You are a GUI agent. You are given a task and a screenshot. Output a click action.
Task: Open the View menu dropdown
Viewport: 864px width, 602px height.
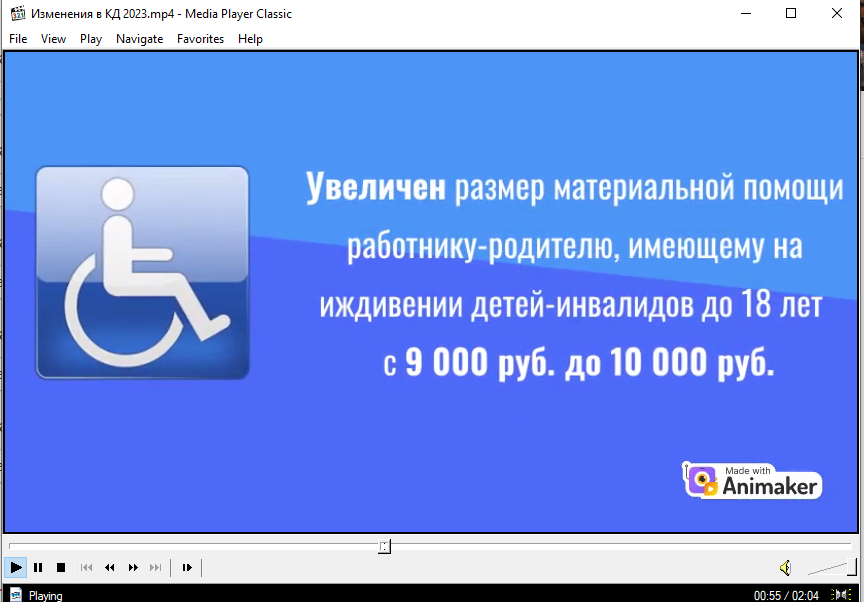53,38
